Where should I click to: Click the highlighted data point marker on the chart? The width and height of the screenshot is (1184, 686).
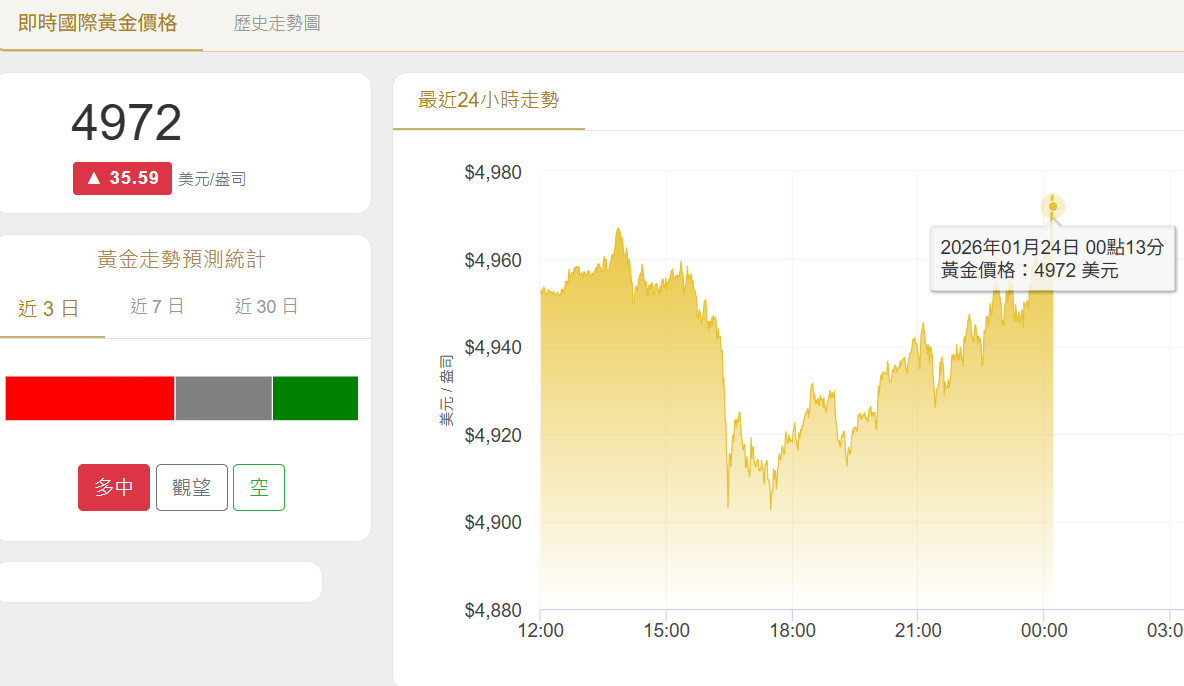(x=1052, y=207)
